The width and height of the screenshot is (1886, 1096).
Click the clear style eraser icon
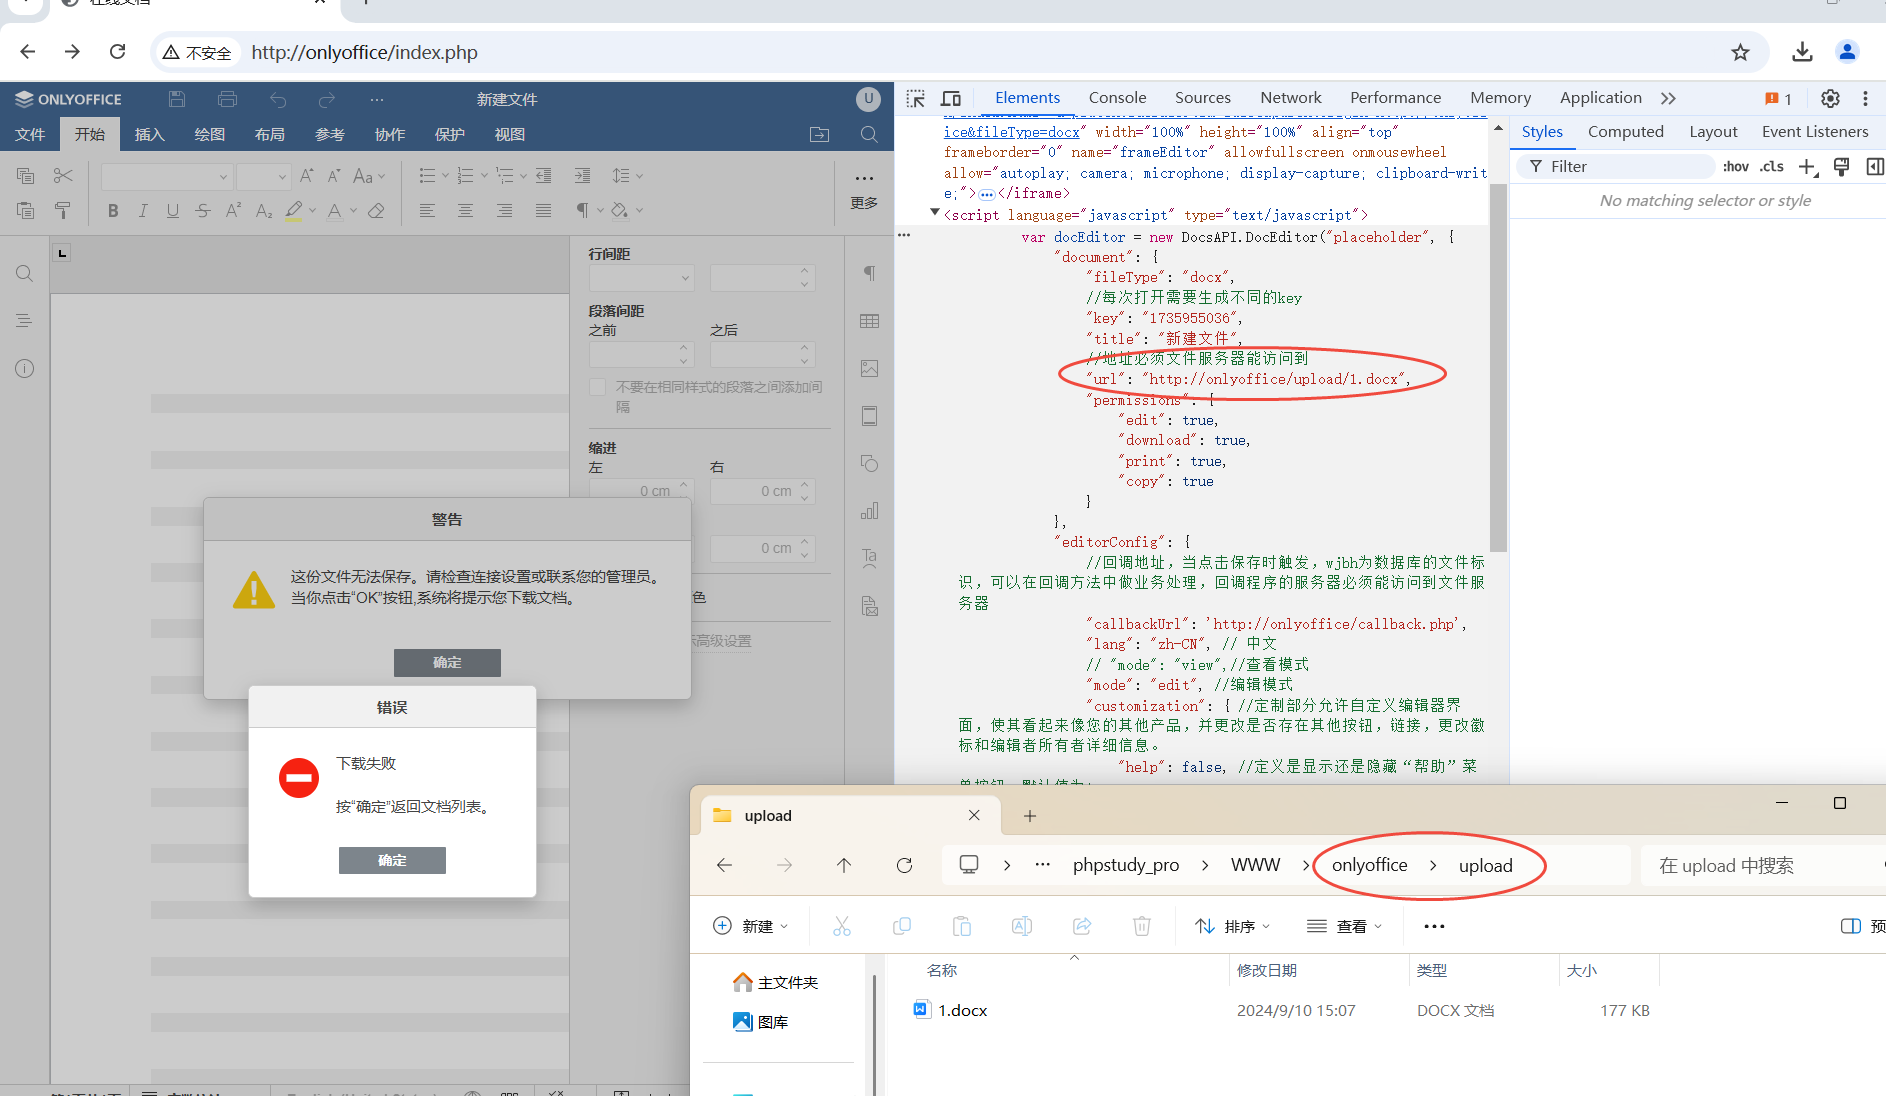[376, 210]
